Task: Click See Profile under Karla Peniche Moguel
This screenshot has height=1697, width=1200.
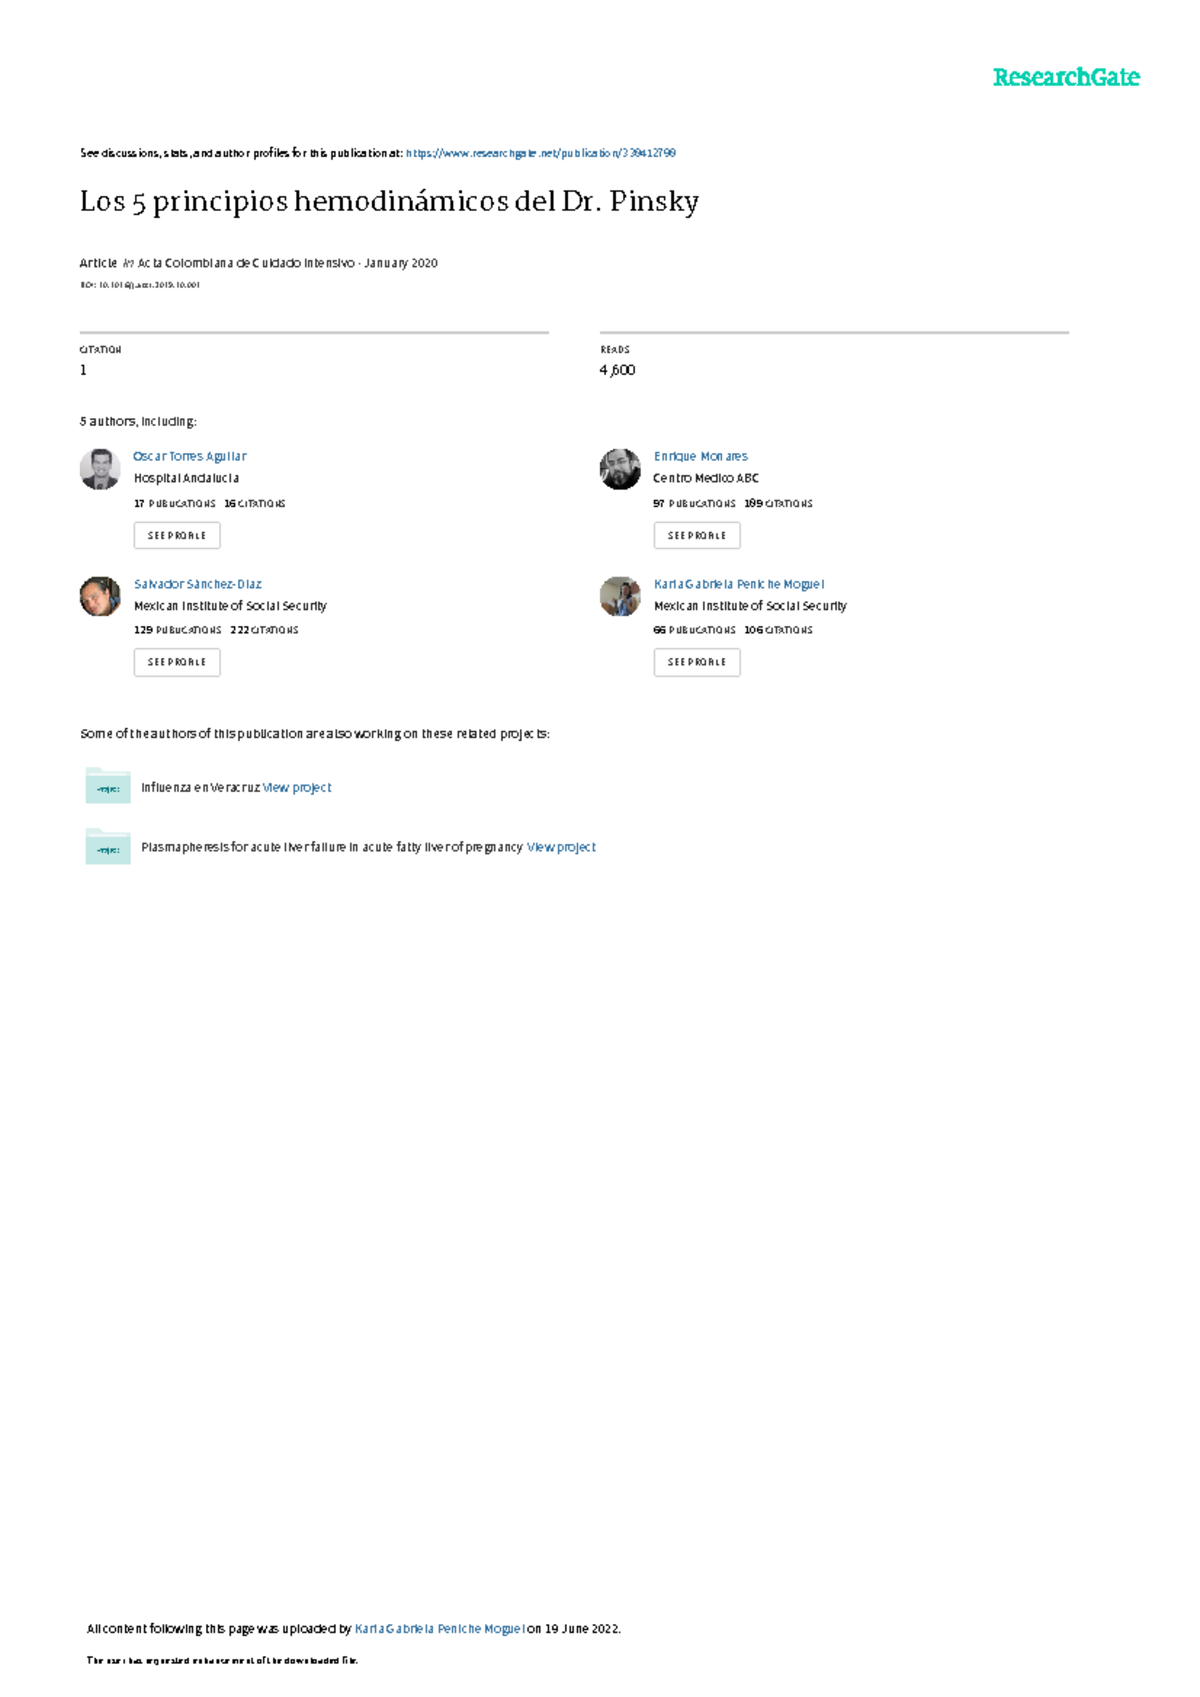Action: (x=697, y=662)
